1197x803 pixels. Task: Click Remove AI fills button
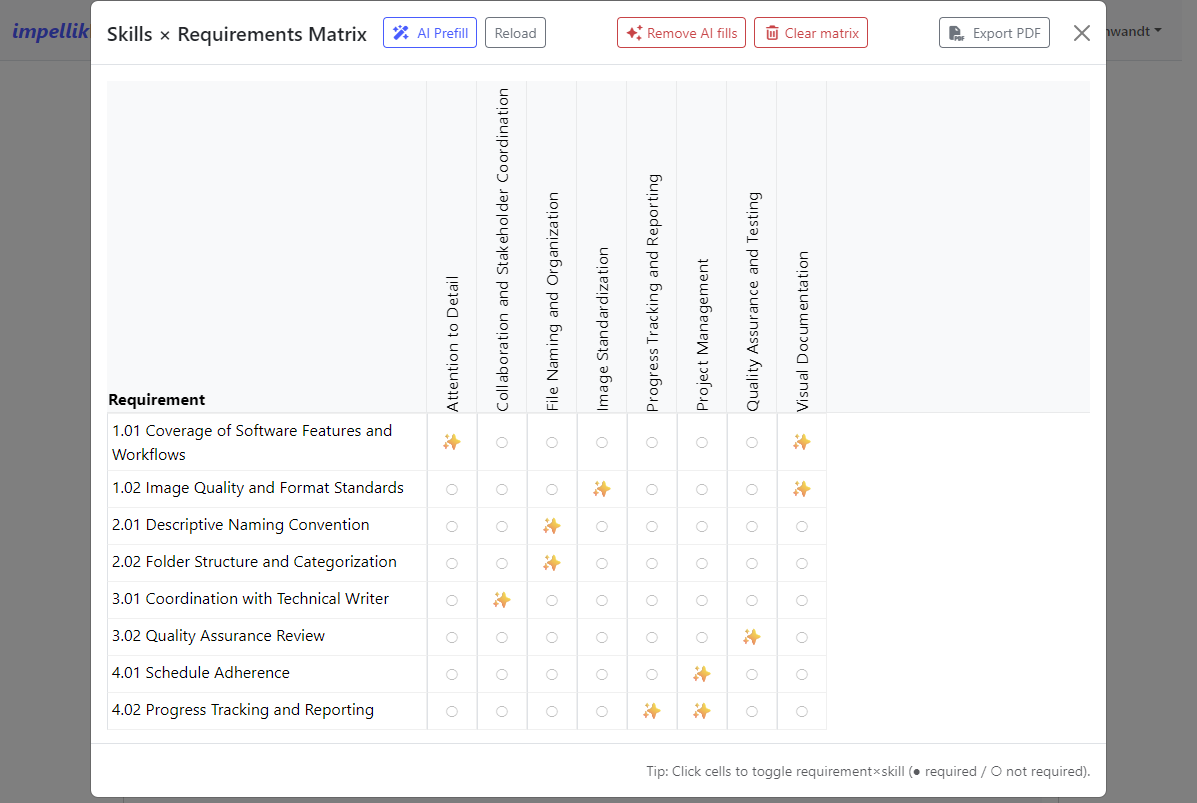(681, 33)
